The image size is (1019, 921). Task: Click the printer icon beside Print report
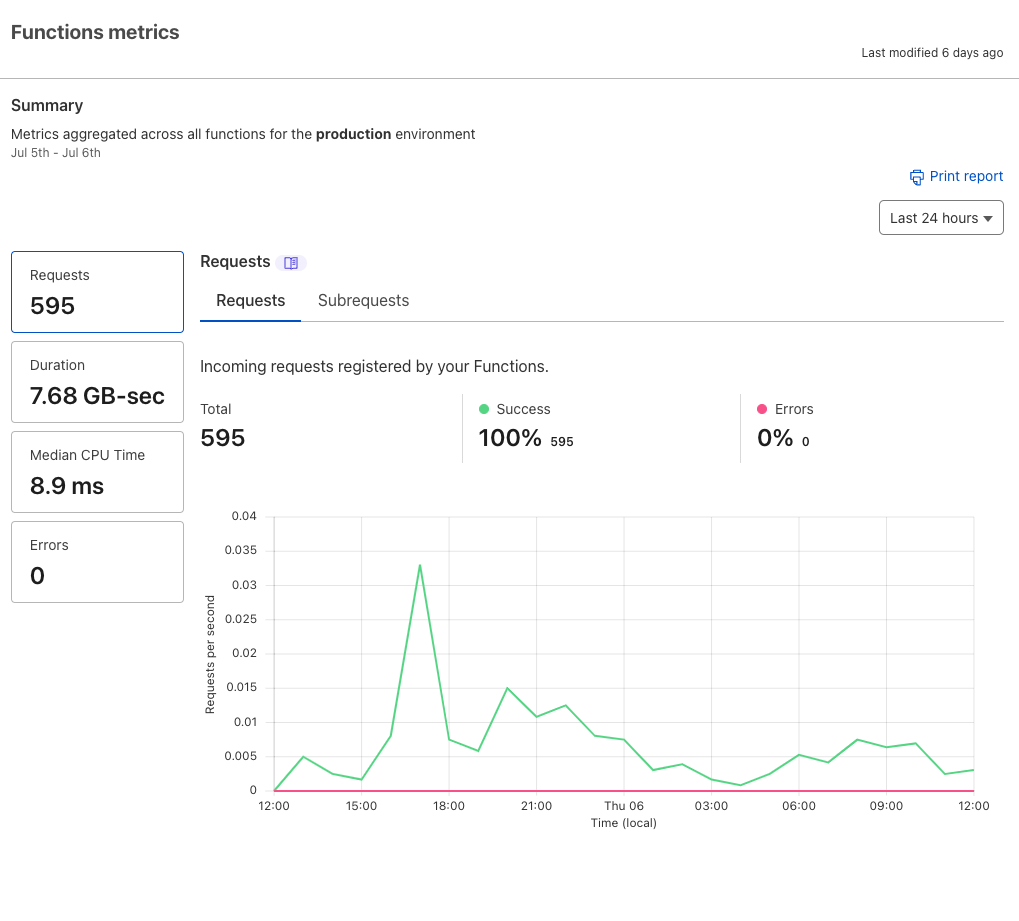click(916, 177)
